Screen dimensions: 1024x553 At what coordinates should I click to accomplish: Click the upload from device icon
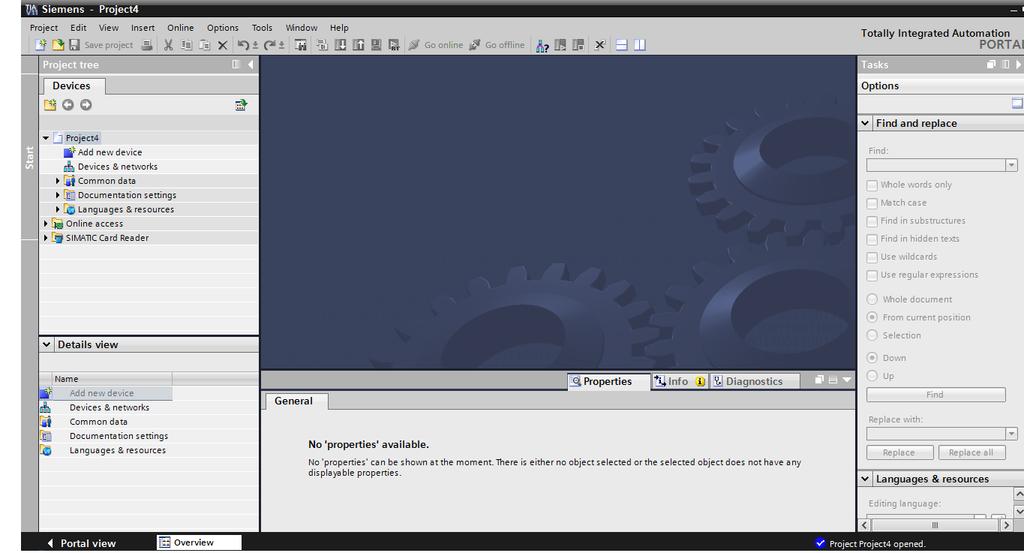tap(359, 45)
